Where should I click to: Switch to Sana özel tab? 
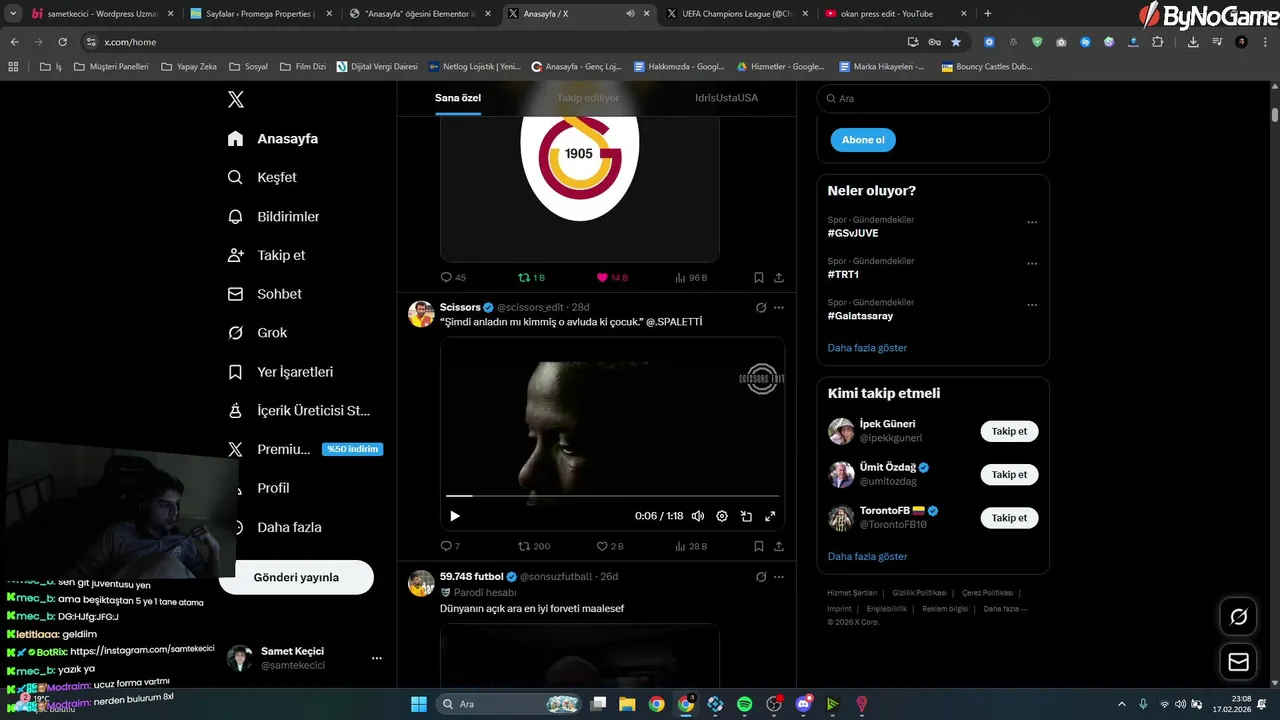coord(458,98)
